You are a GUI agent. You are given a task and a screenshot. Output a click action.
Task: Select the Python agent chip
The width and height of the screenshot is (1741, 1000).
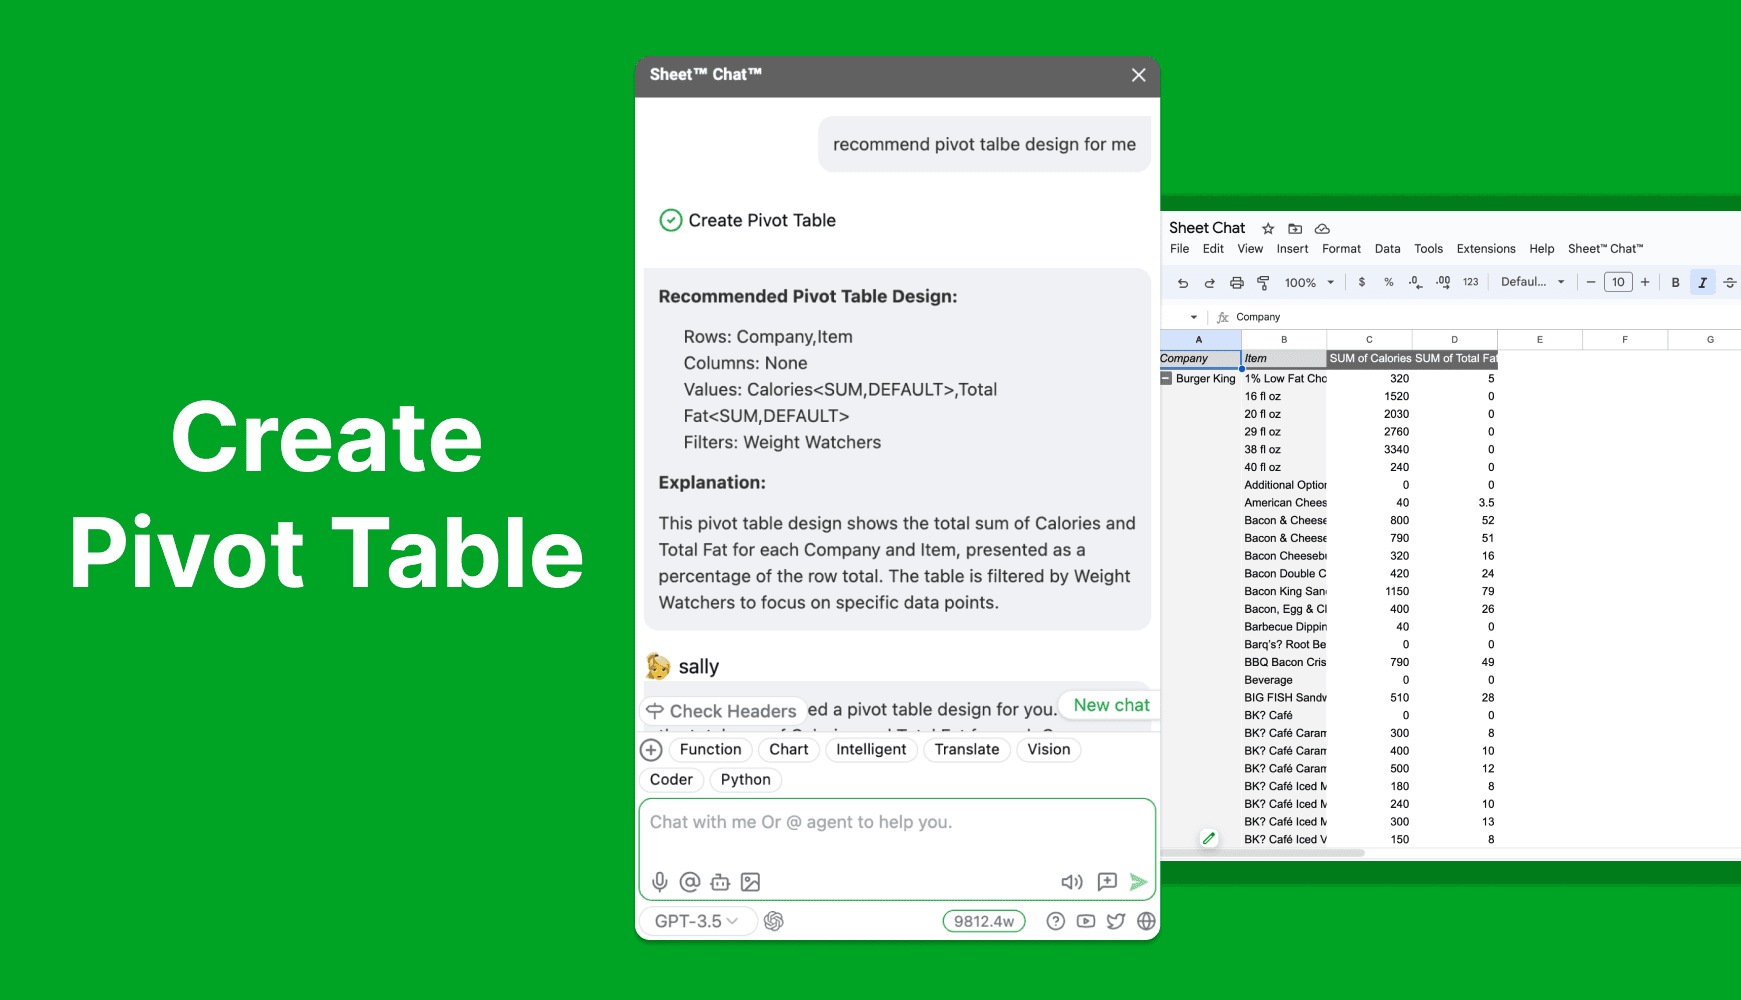click(745, 780)
